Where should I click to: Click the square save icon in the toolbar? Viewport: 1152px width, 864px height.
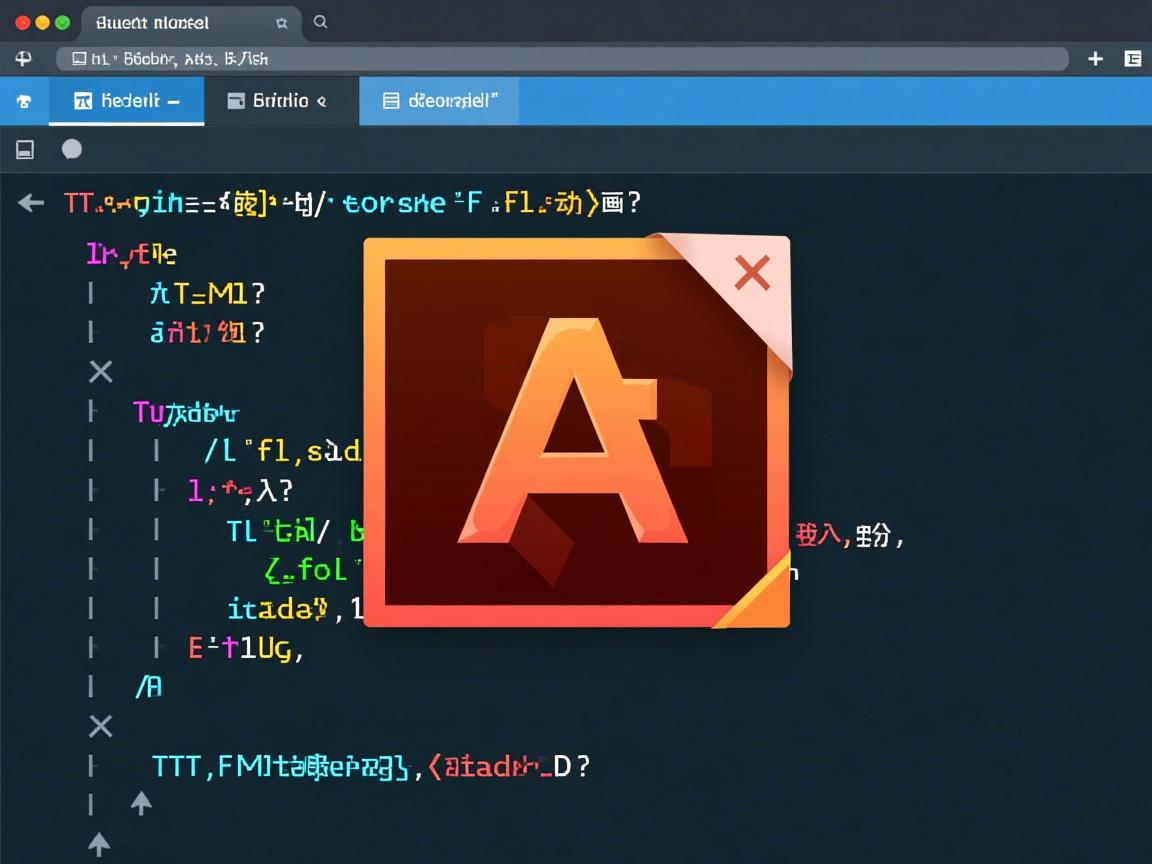[25, 150]
